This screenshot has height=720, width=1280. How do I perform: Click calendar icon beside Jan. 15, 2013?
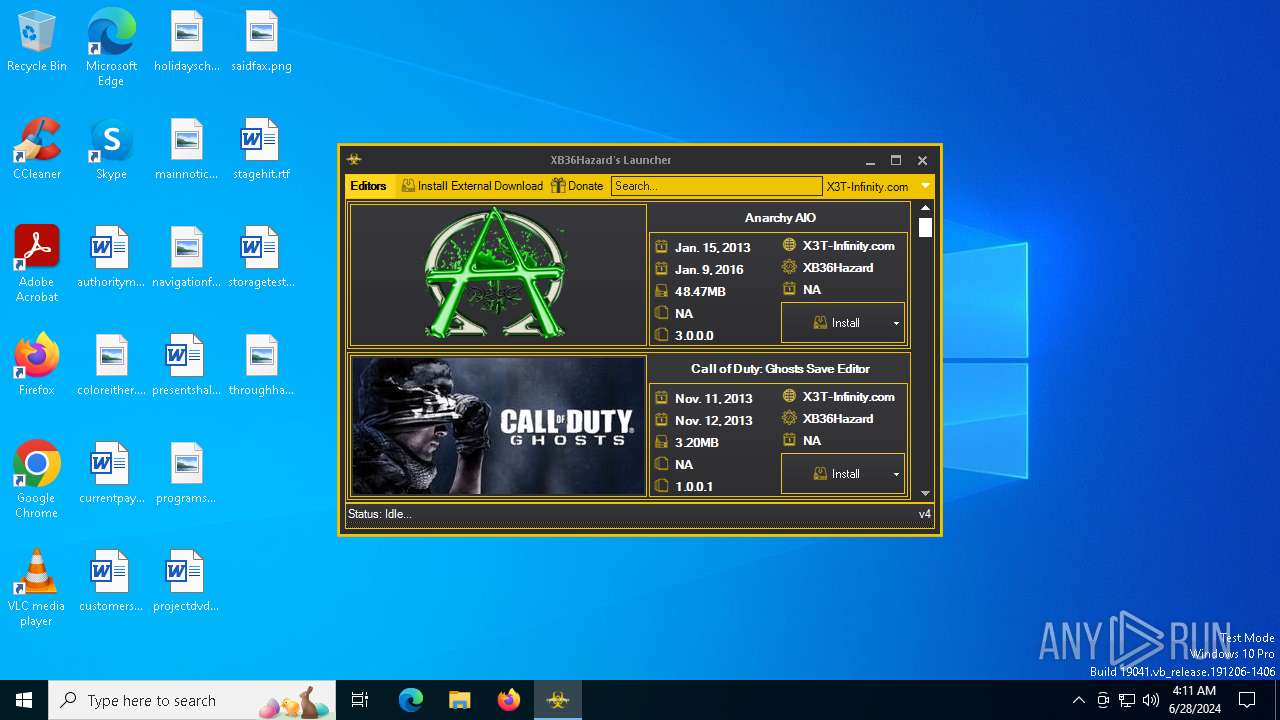coord(661,247)
